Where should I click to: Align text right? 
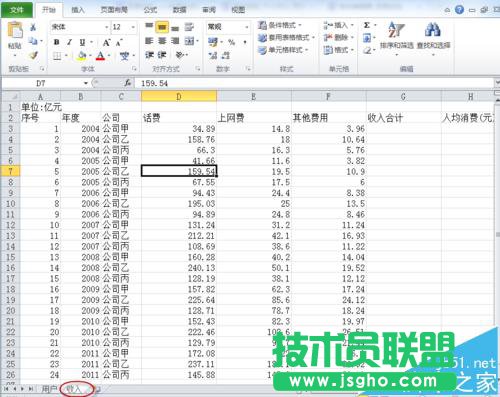point(175,41)
